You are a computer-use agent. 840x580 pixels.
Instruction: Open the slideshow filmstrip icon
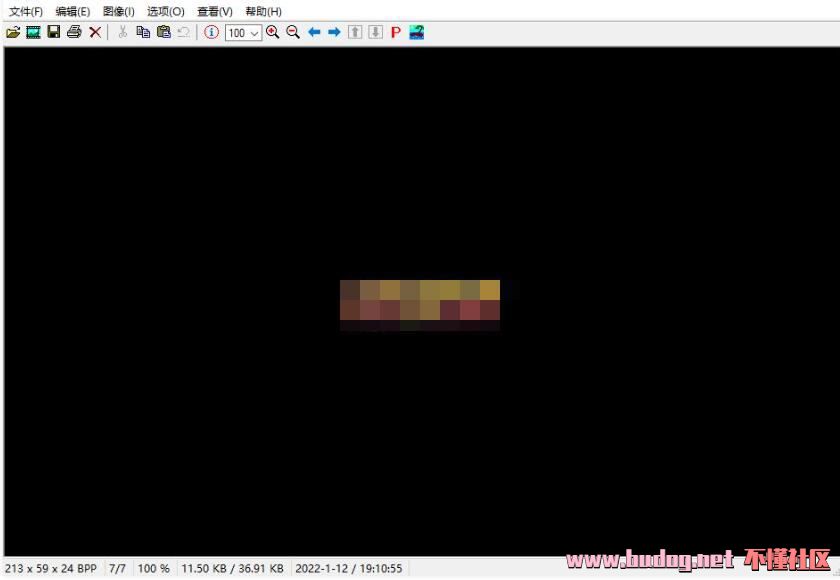pyautogui.click(x=33, y=32)
